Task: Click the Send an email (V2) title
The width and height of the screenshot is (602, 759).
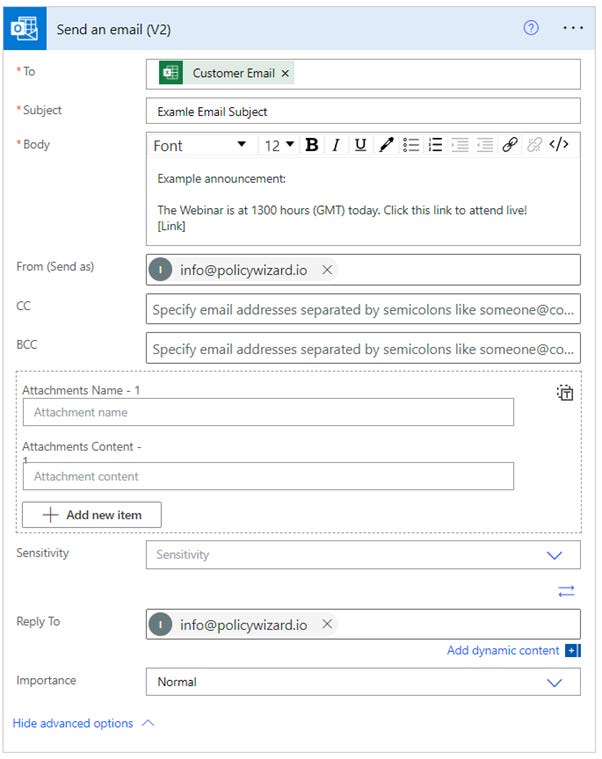Action: tap(114, 30)
